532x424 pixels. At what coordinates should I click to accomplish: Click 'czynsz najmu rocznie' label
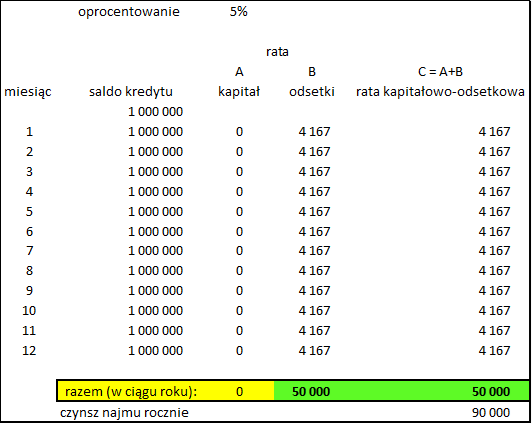pyautogui.click(x=124, y=413)
